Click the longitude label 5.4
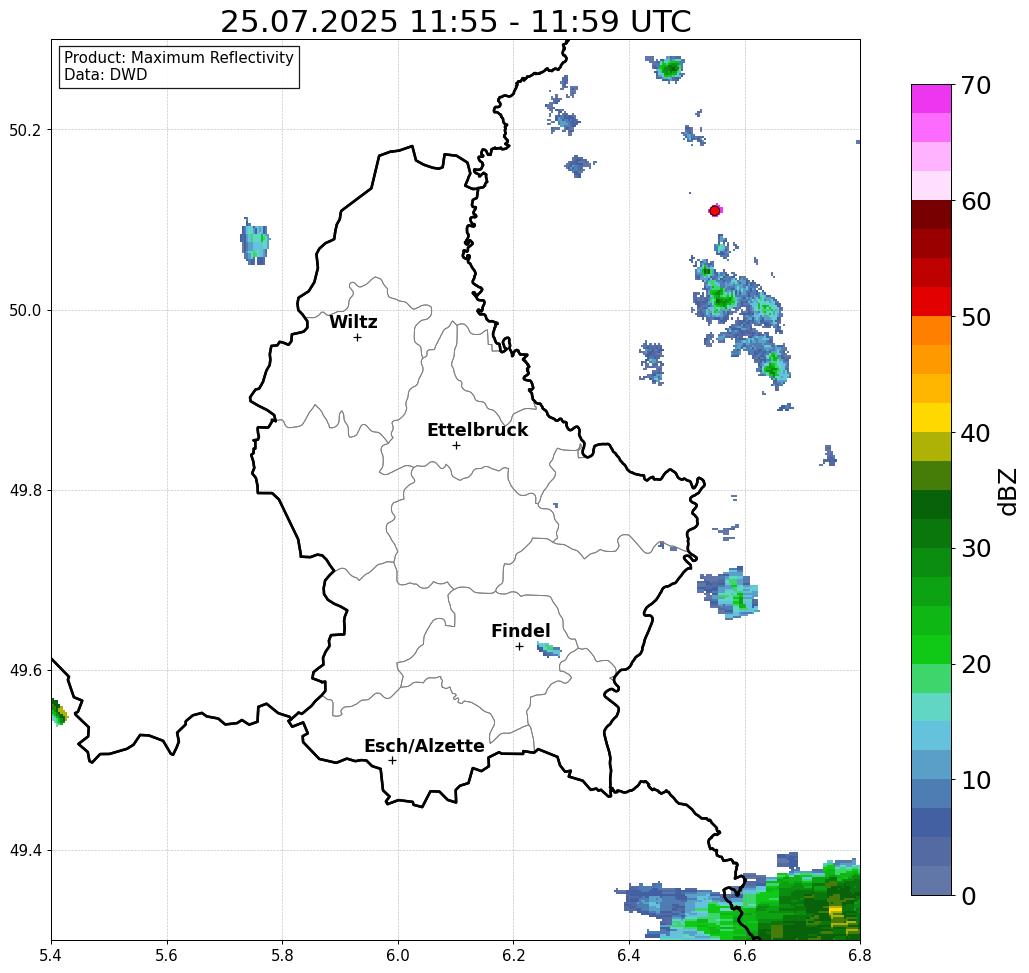Viewport: 1029px width, 973px height. 51,955
